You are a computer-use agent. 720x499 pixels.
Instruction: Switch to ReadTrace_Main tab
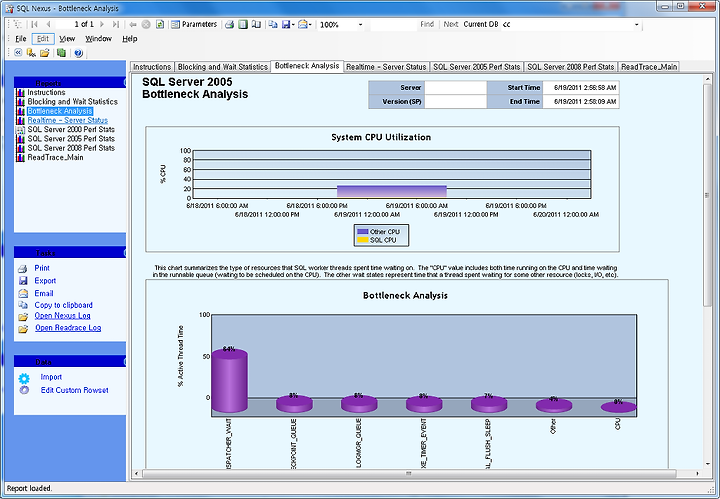(x=649, y=67)
